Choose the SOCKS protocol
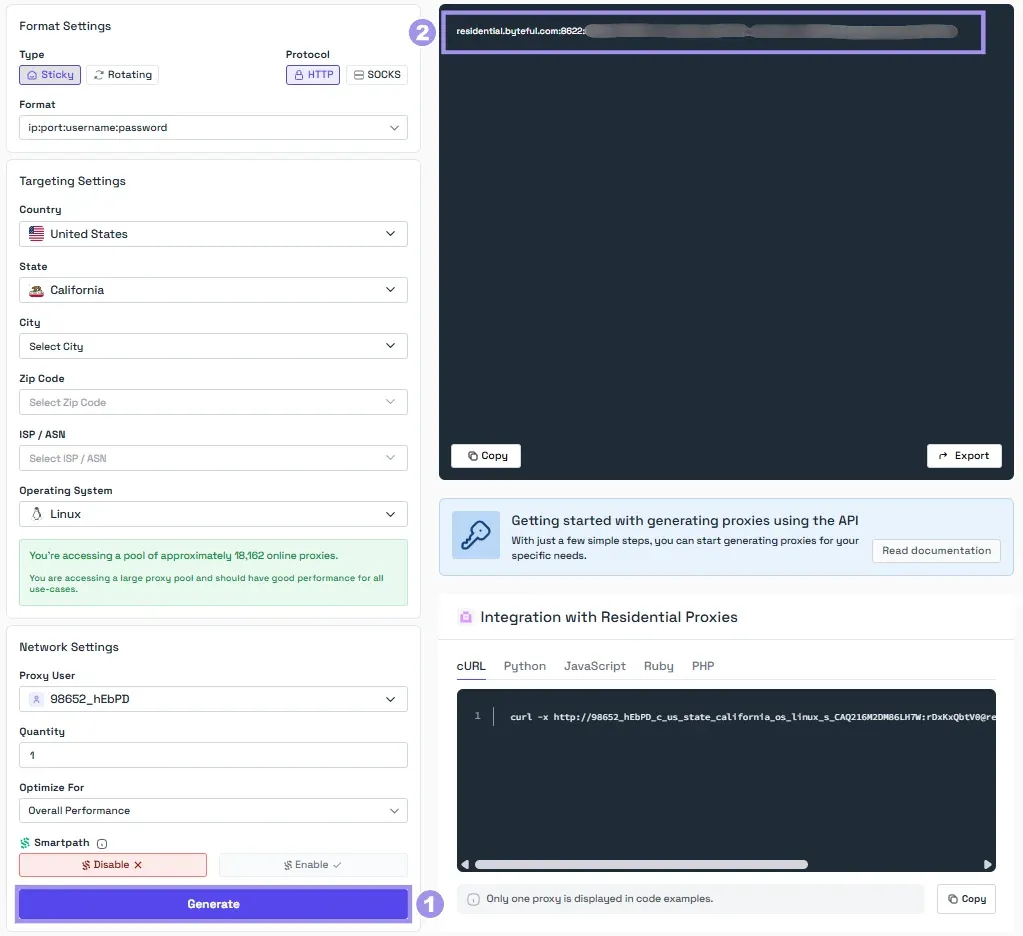The image size is (1023, 936). point(377,74)
